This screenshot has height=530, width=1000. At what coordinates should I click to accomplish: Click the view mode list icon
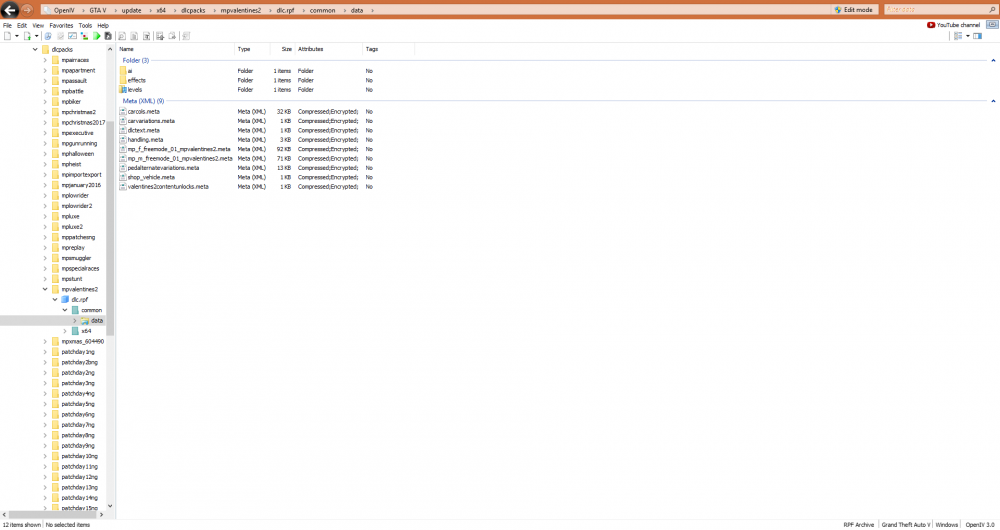coord(958,36)
